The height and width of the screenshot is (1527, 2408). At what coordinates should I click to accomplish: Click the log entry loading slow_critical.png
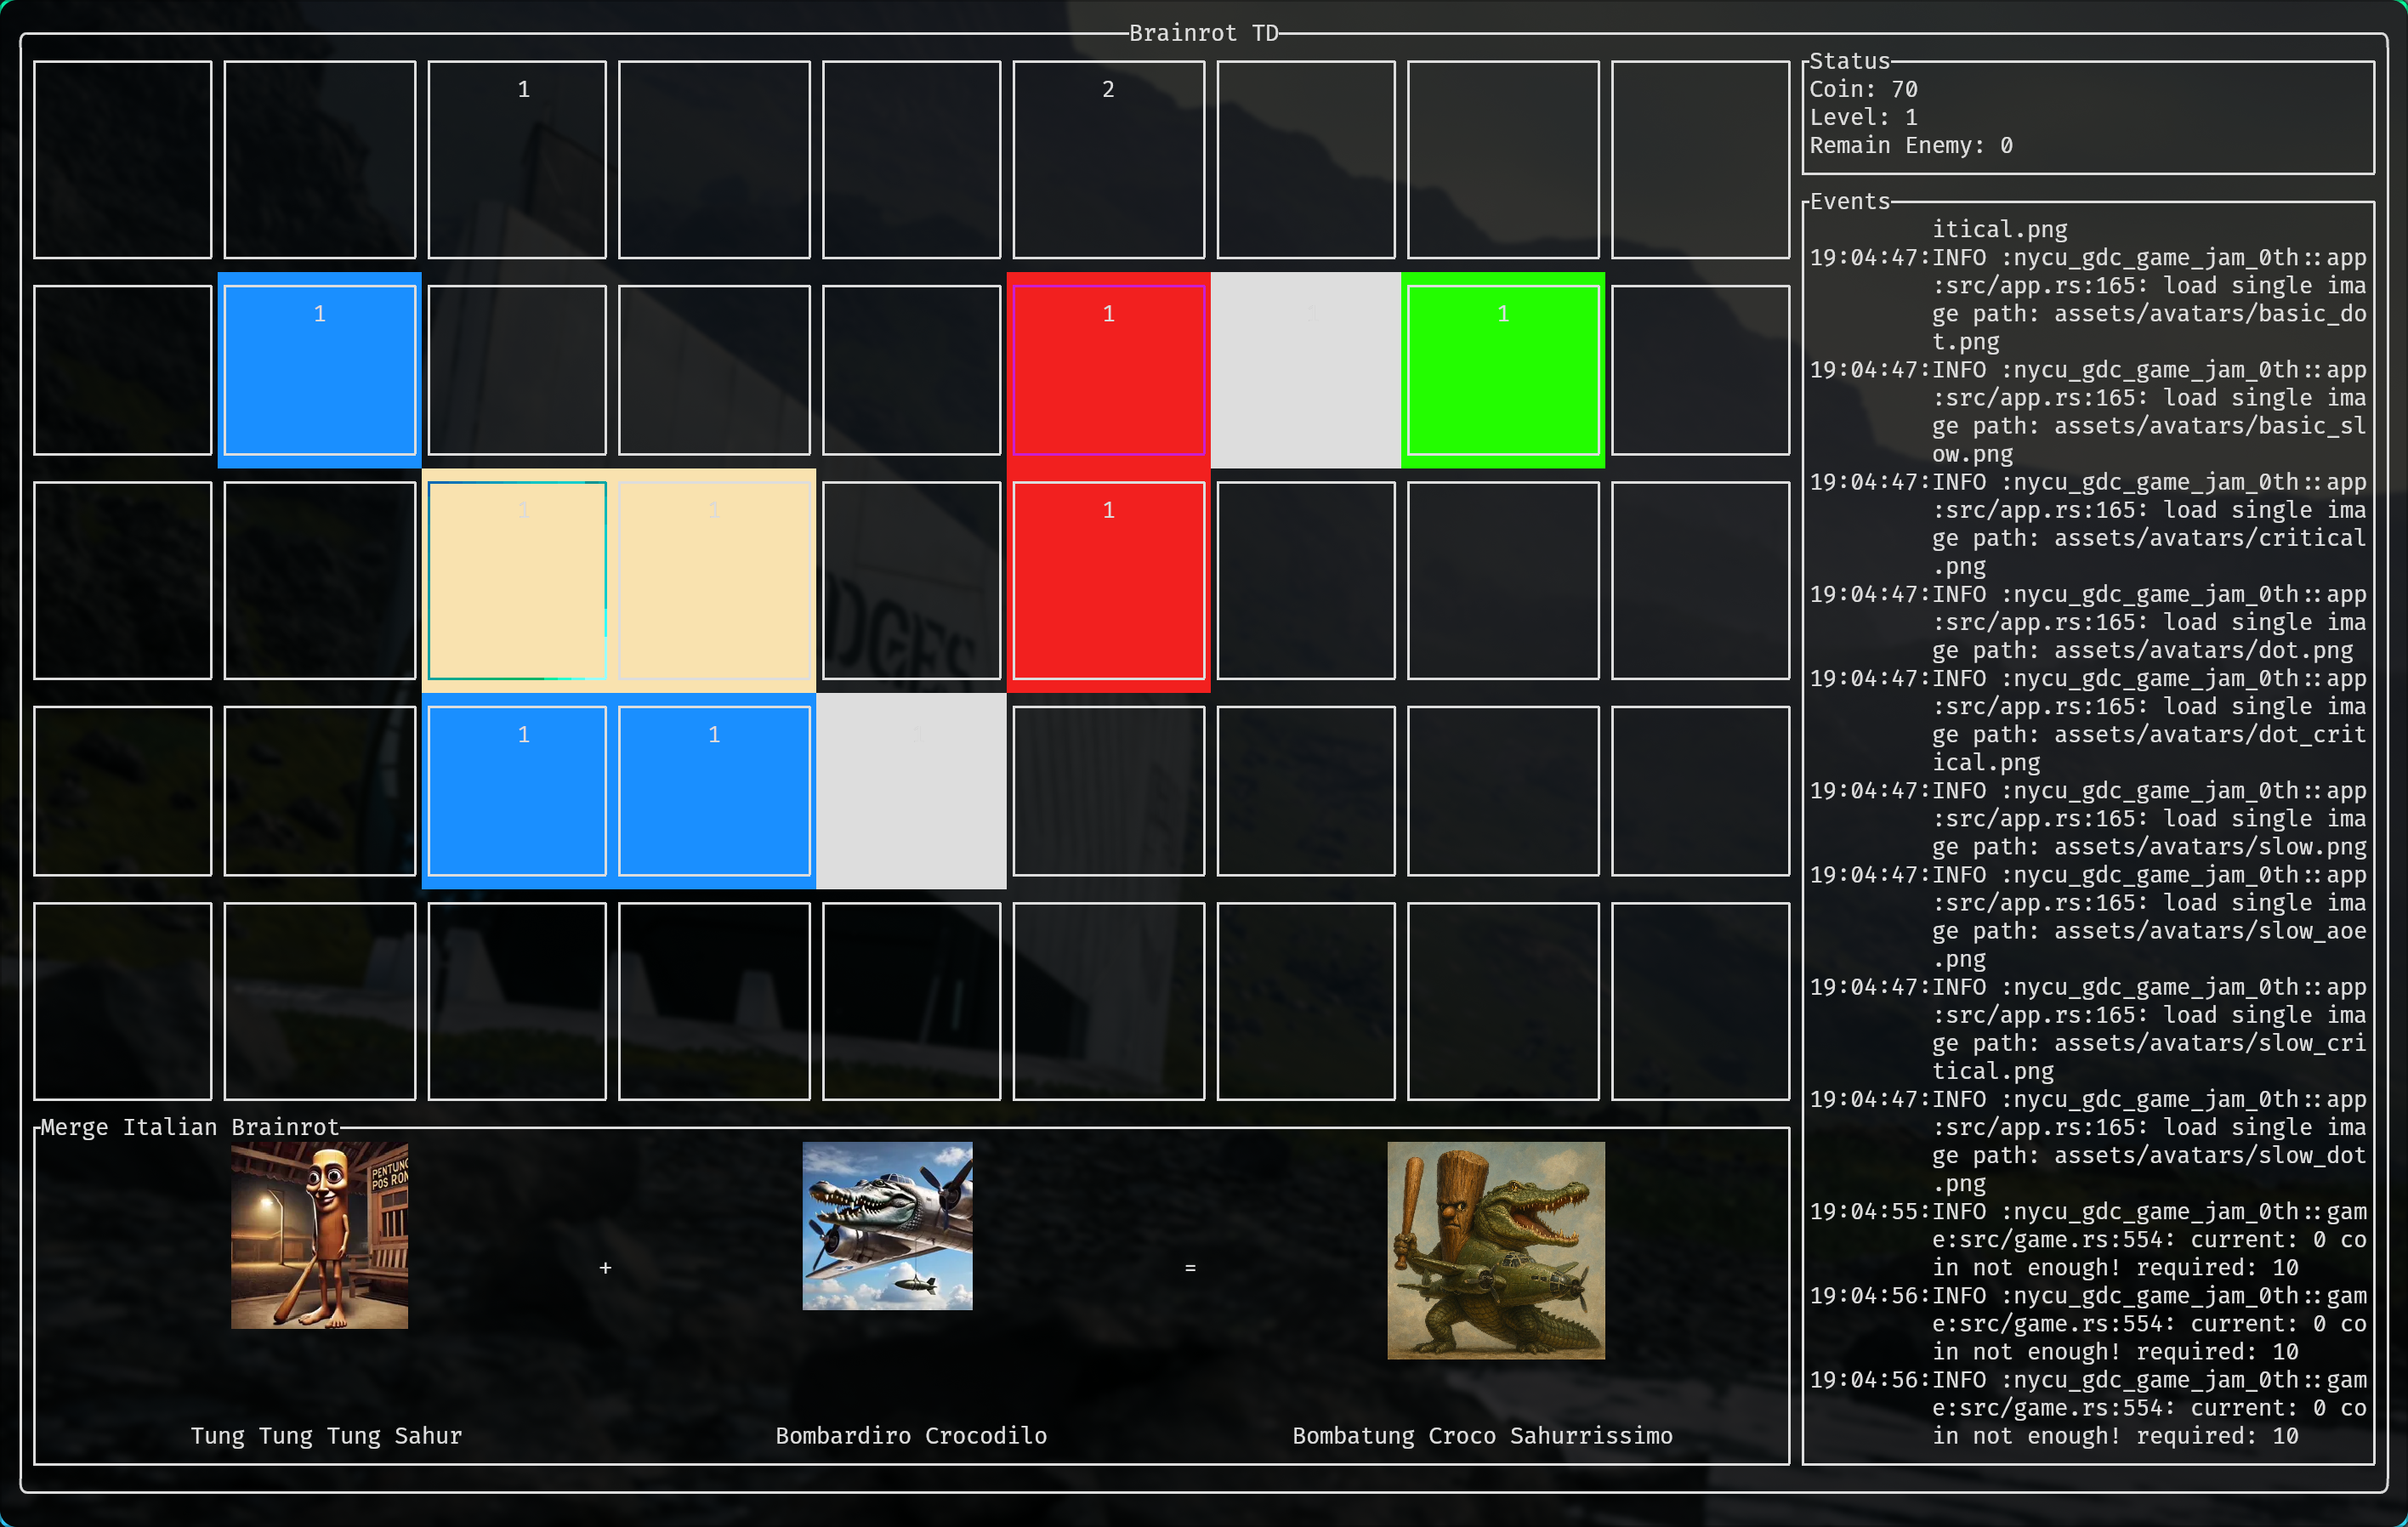click(2088, 1029)
